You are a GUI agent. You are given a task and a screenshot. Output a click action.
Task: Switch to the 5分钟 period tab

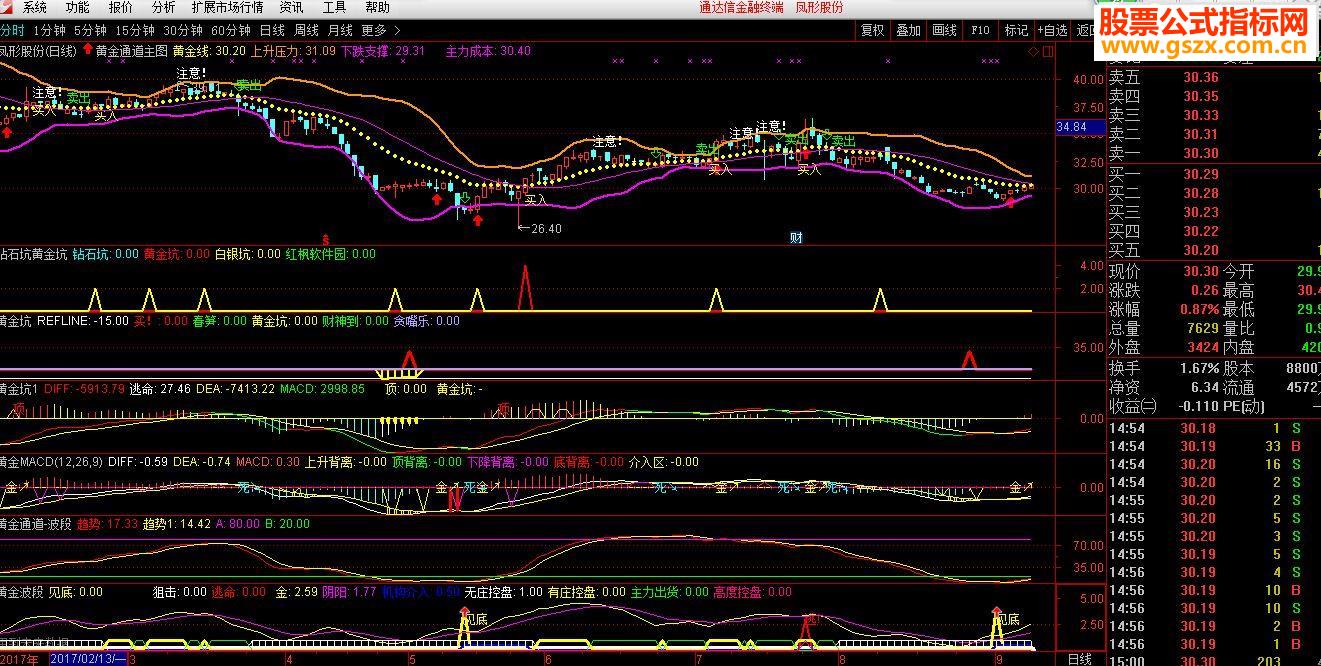(x=90, y=30)
